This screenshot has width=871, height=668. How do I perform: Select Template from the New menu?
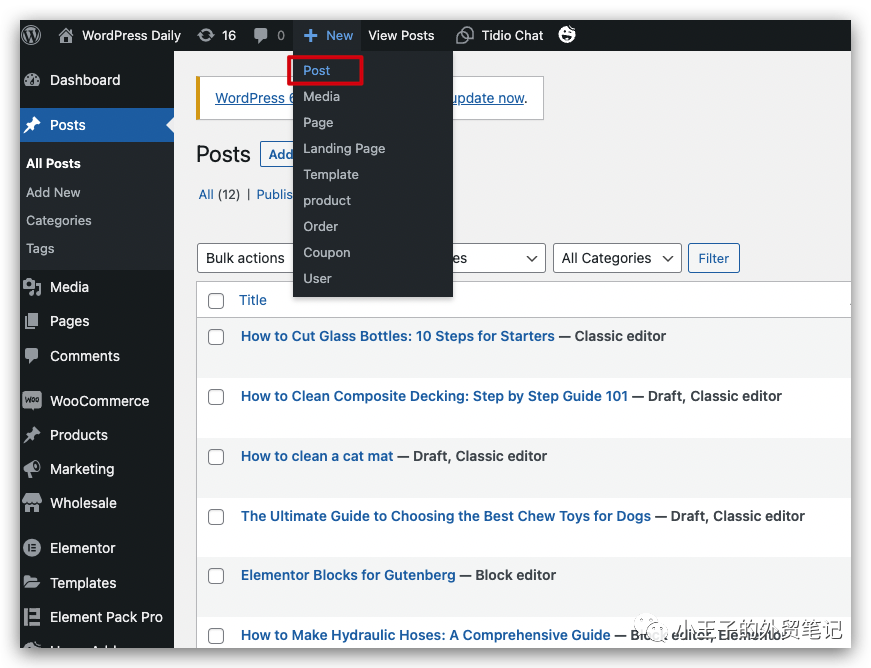(x=331, y=174)
